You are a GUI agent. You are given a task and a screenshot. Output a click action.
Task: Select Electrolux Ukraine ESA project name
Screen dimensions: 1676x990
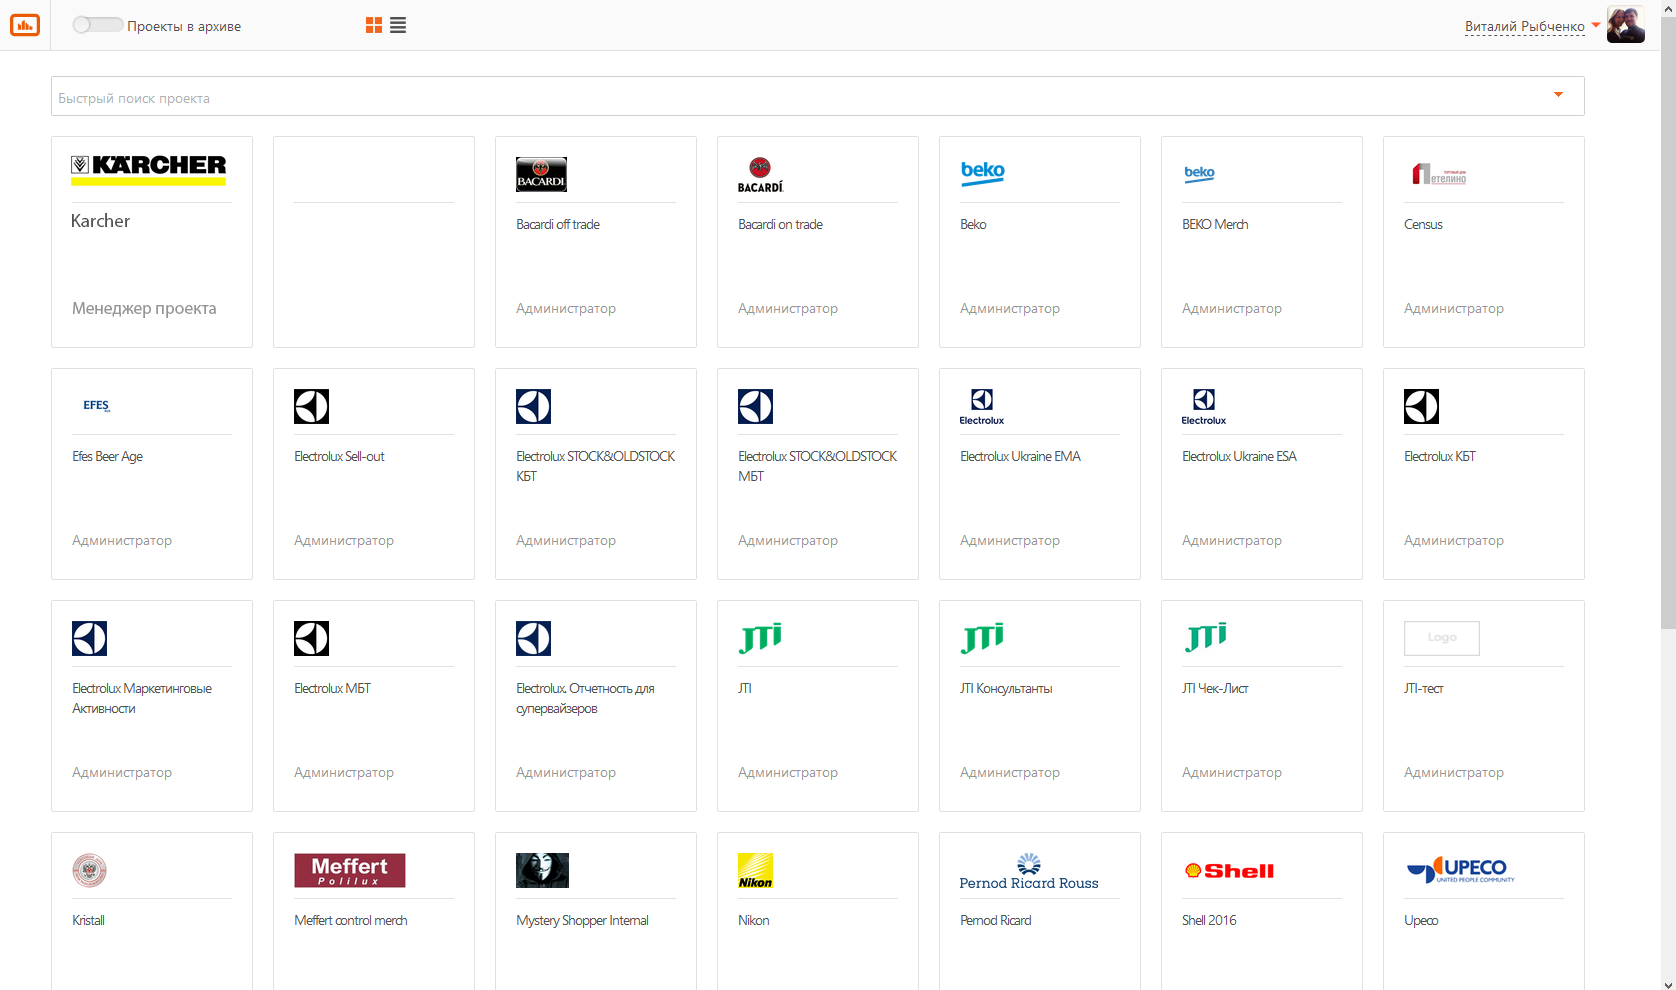1239,456
